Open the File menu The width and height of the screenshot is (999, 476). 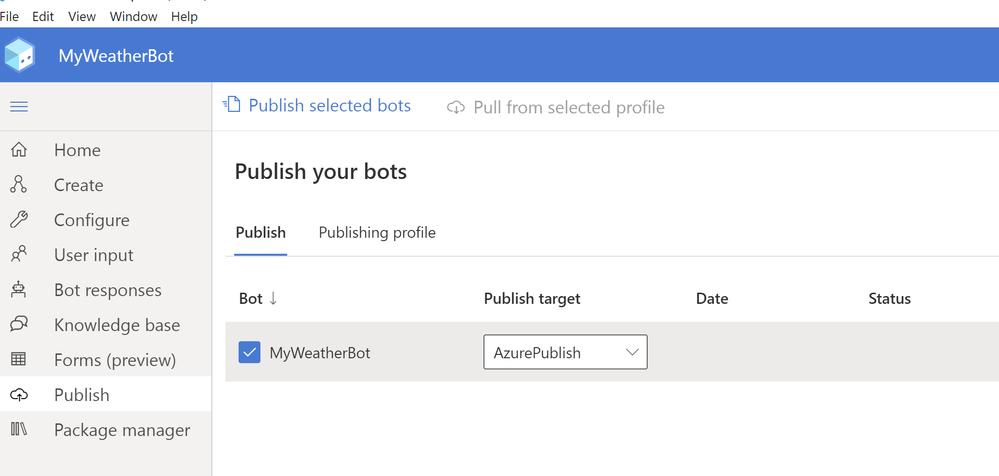pos(10,17)
